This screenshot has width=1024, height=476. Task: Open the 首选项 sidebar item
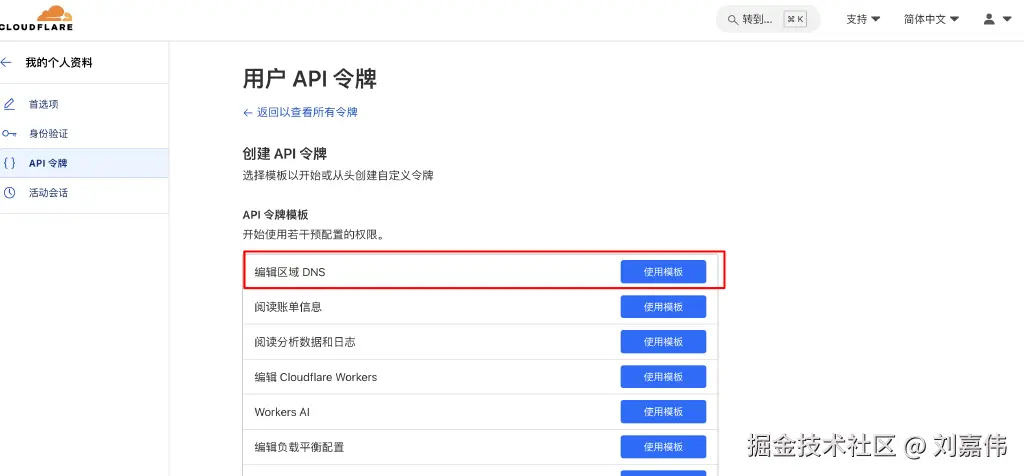[x=84, y=104]
